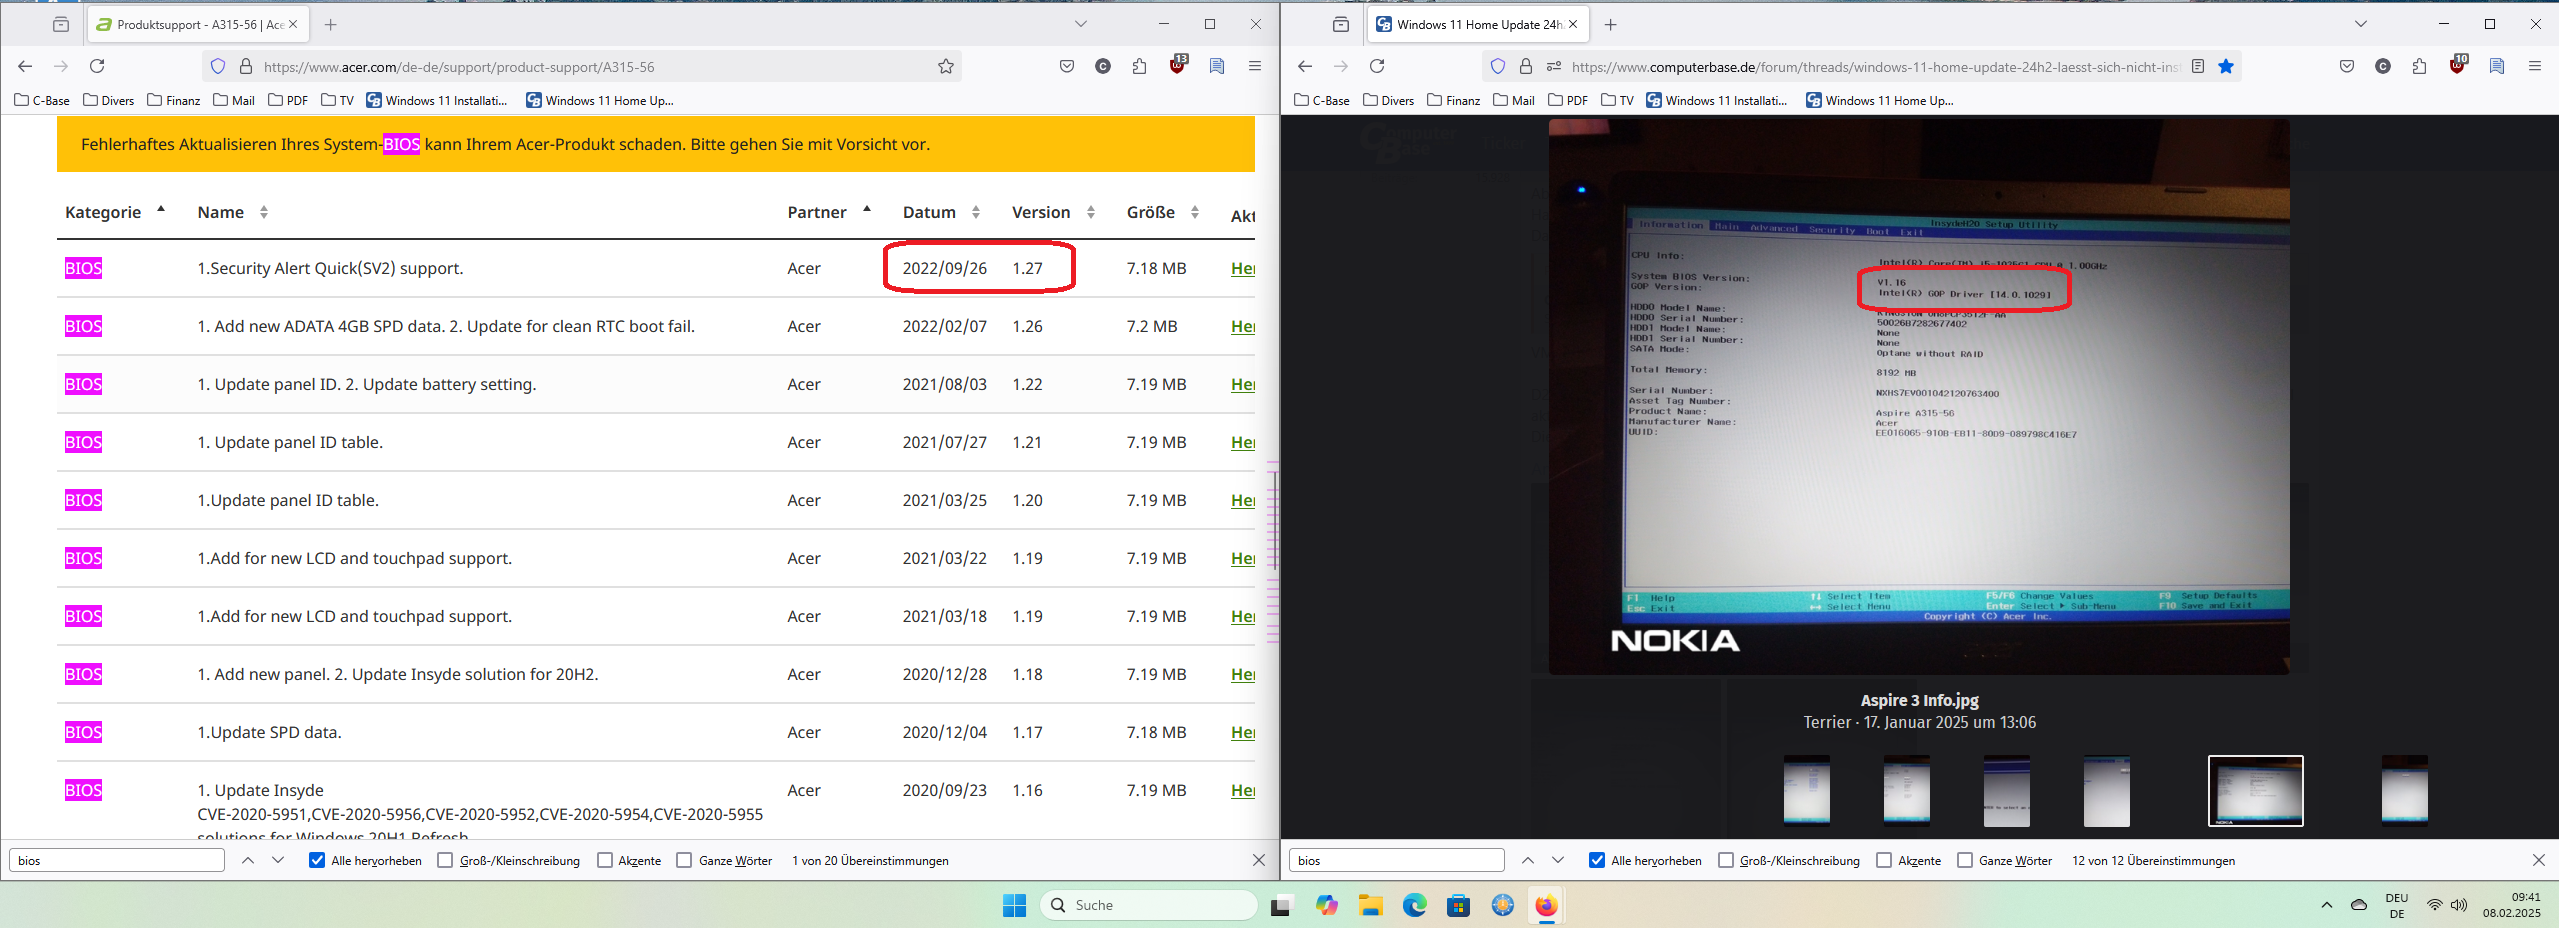Open Microsoft Store from the taskbar
Screen dimensions: 2559x928
click(x=1458, y=905)
